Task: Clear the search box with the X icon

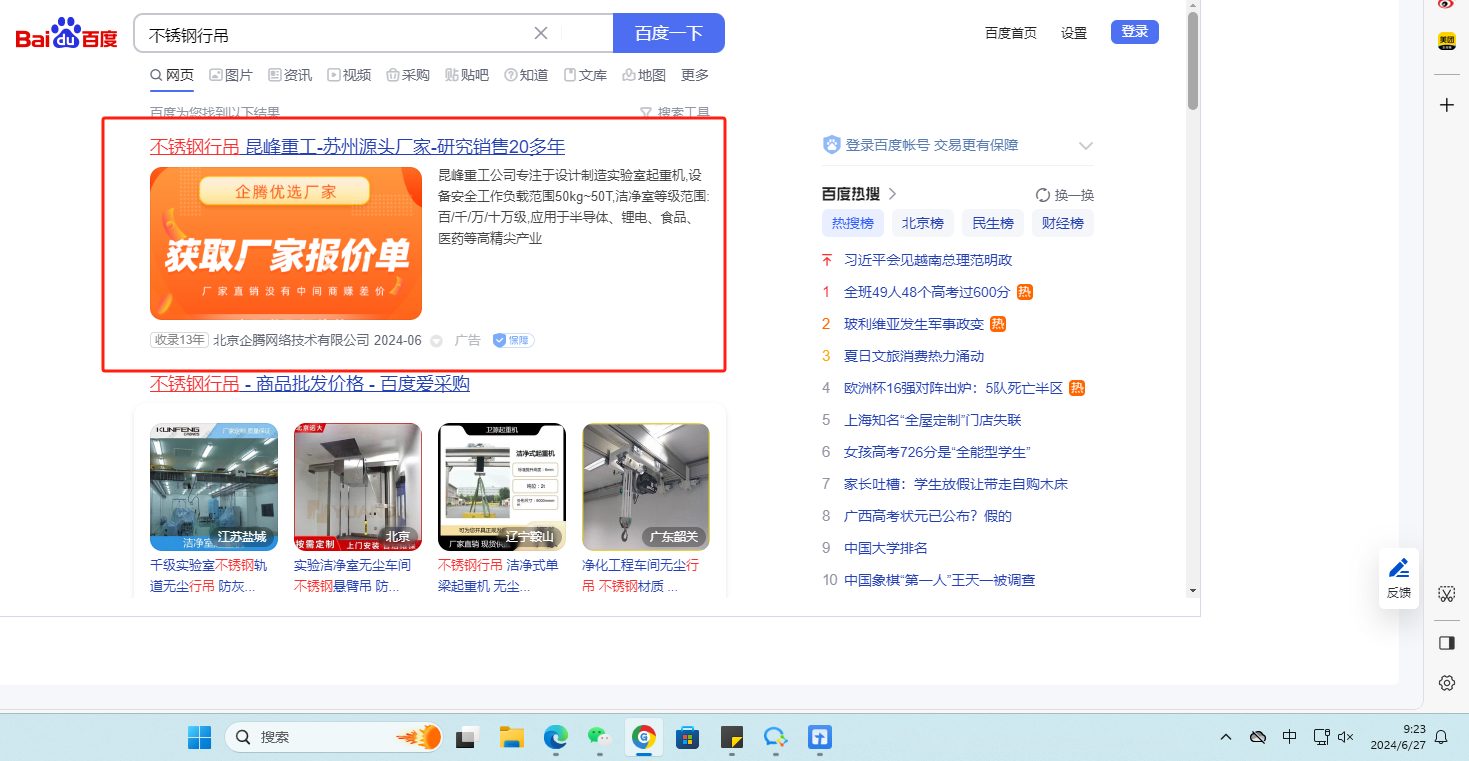Action: 541,33
